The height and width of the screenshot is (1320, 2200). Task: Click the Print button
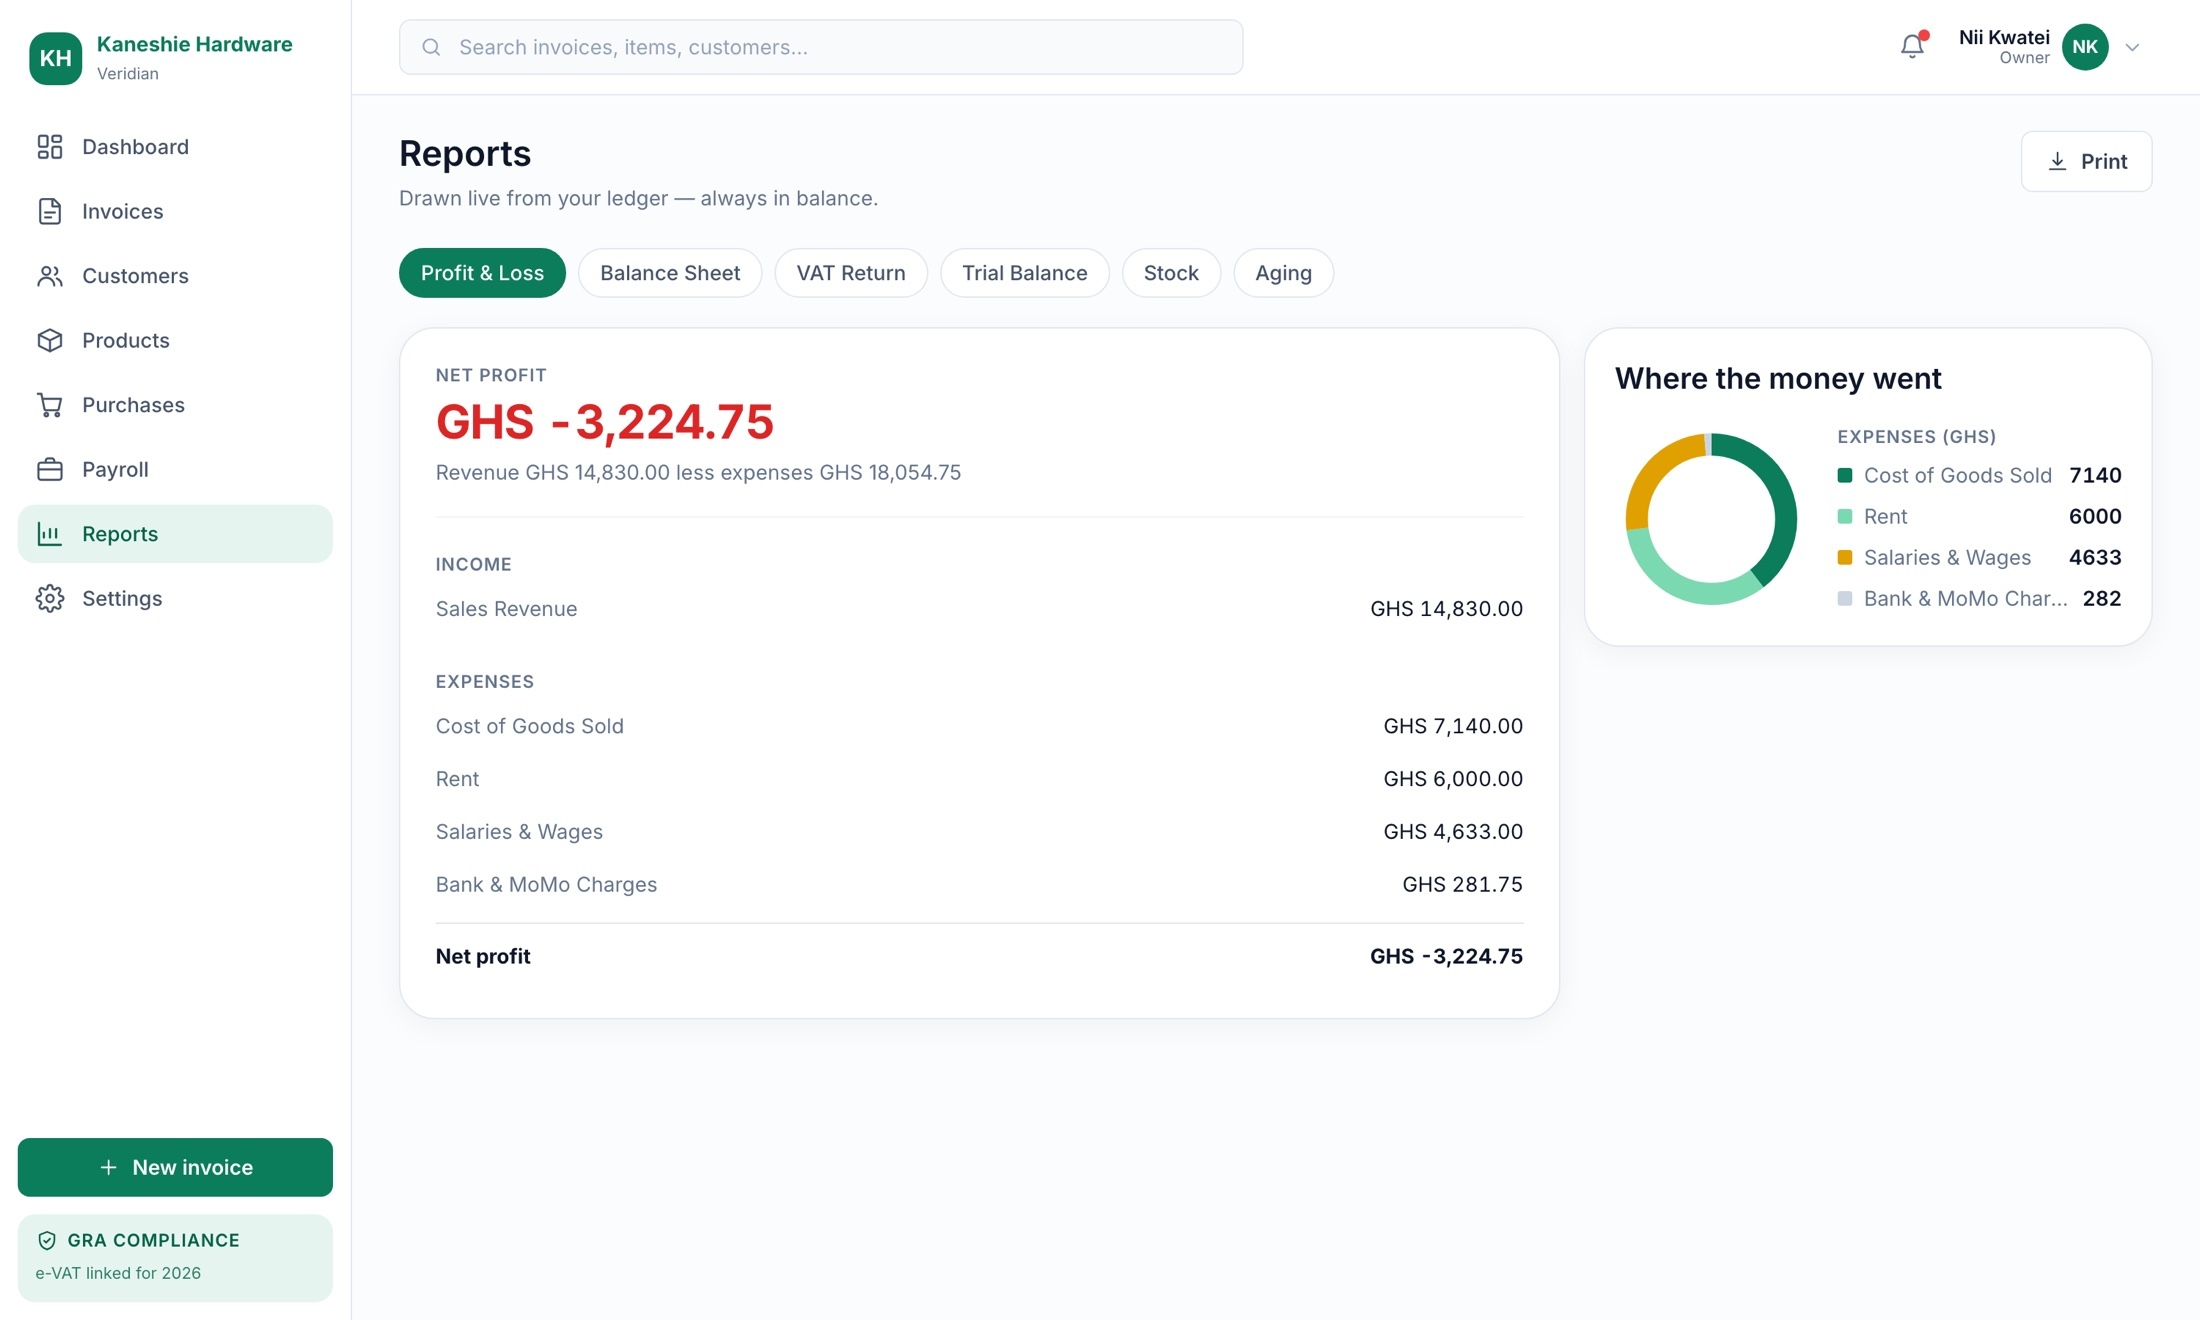(2086, 161)
